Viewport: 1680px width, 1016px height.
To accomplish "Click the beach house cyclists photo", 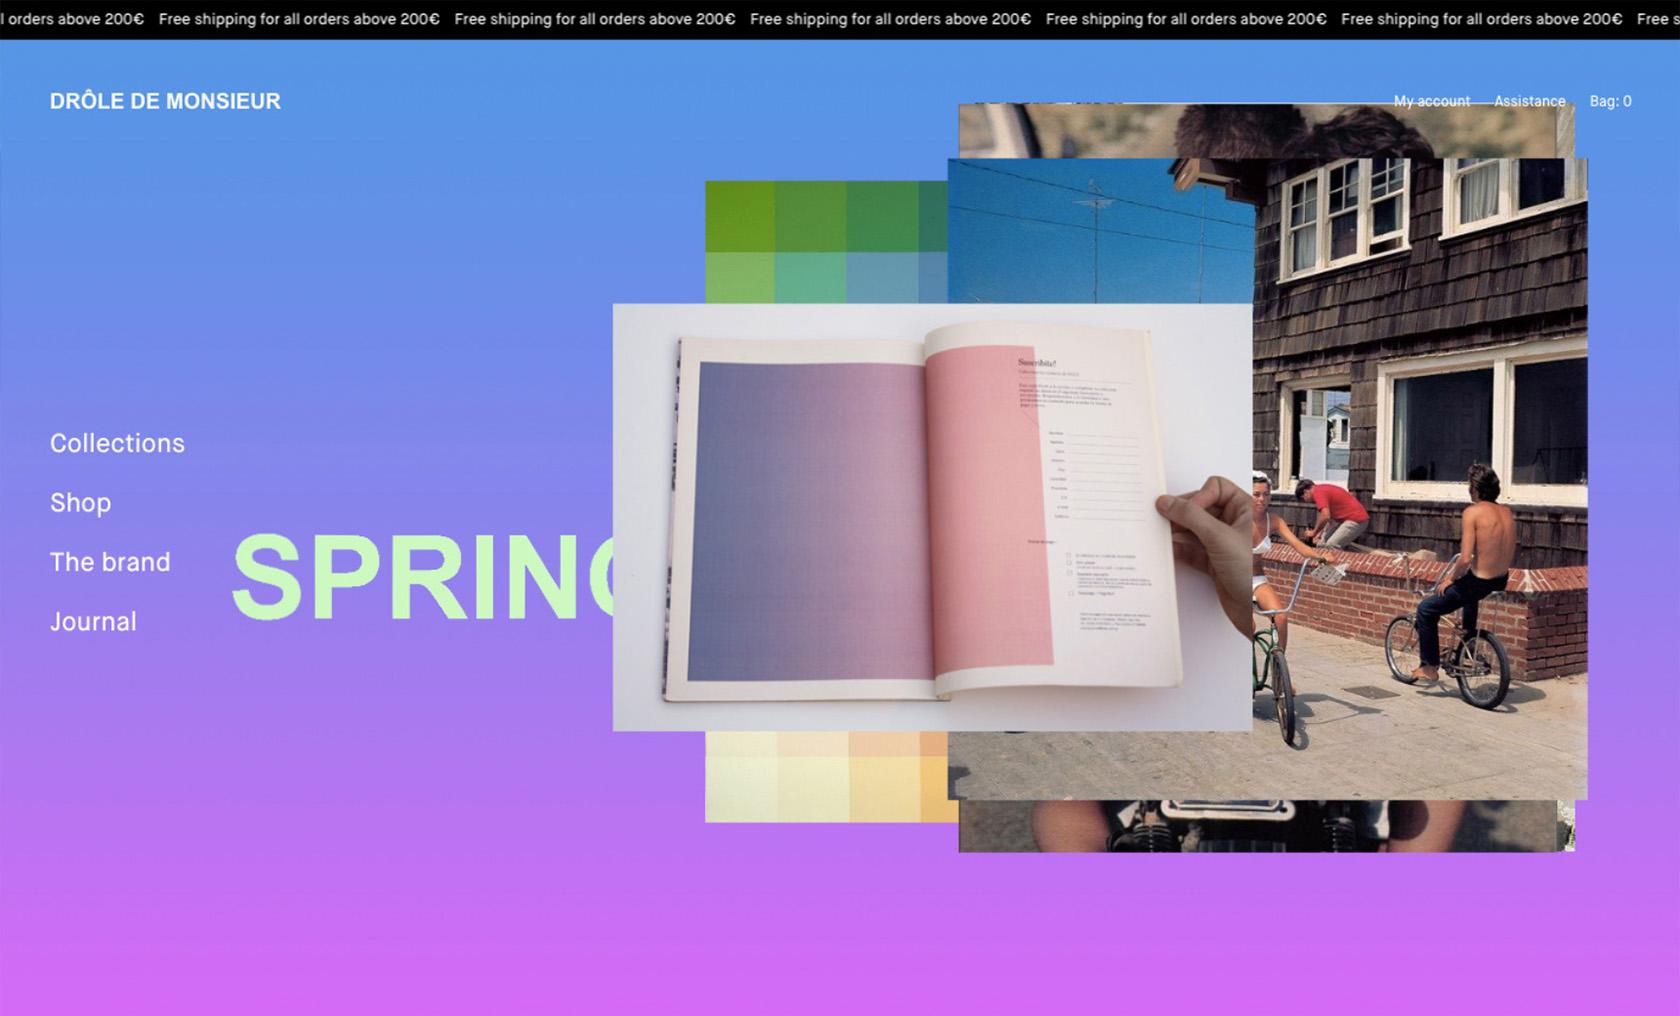I will pos(1420,478).
